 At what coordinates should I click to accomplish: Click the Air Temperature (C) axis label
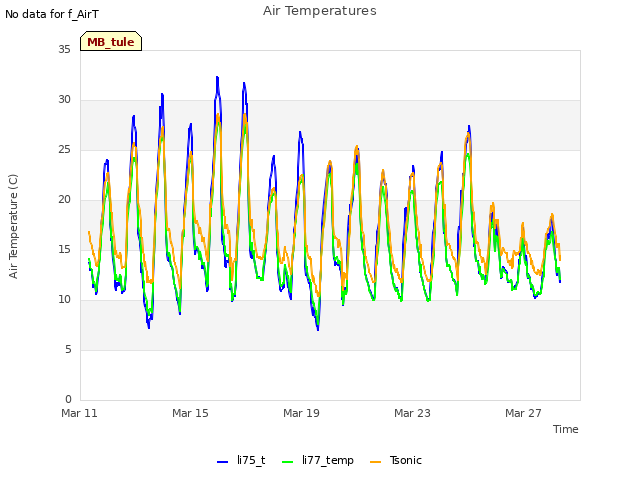coord(13,226)
